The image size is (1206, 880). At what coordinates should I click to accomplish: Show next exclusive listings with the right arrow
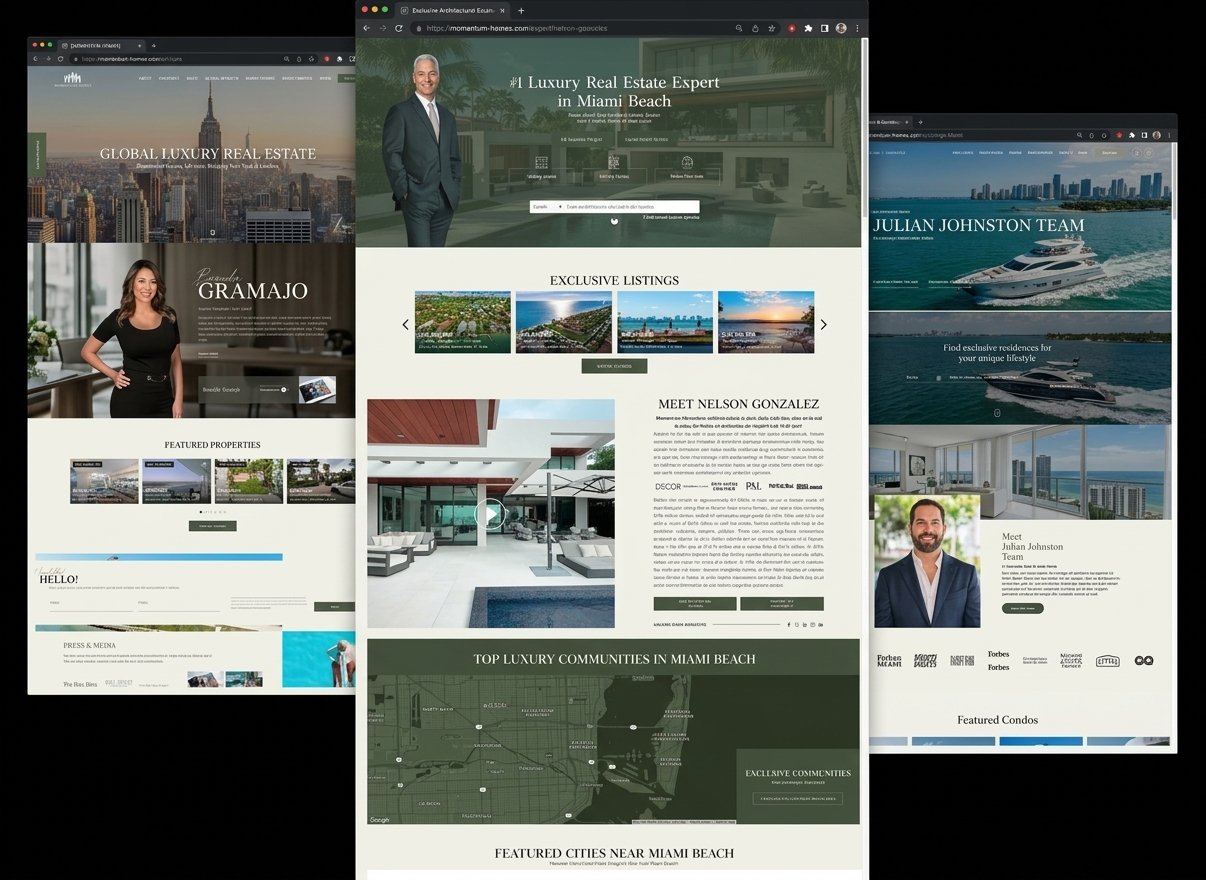(x=823, y=324)
